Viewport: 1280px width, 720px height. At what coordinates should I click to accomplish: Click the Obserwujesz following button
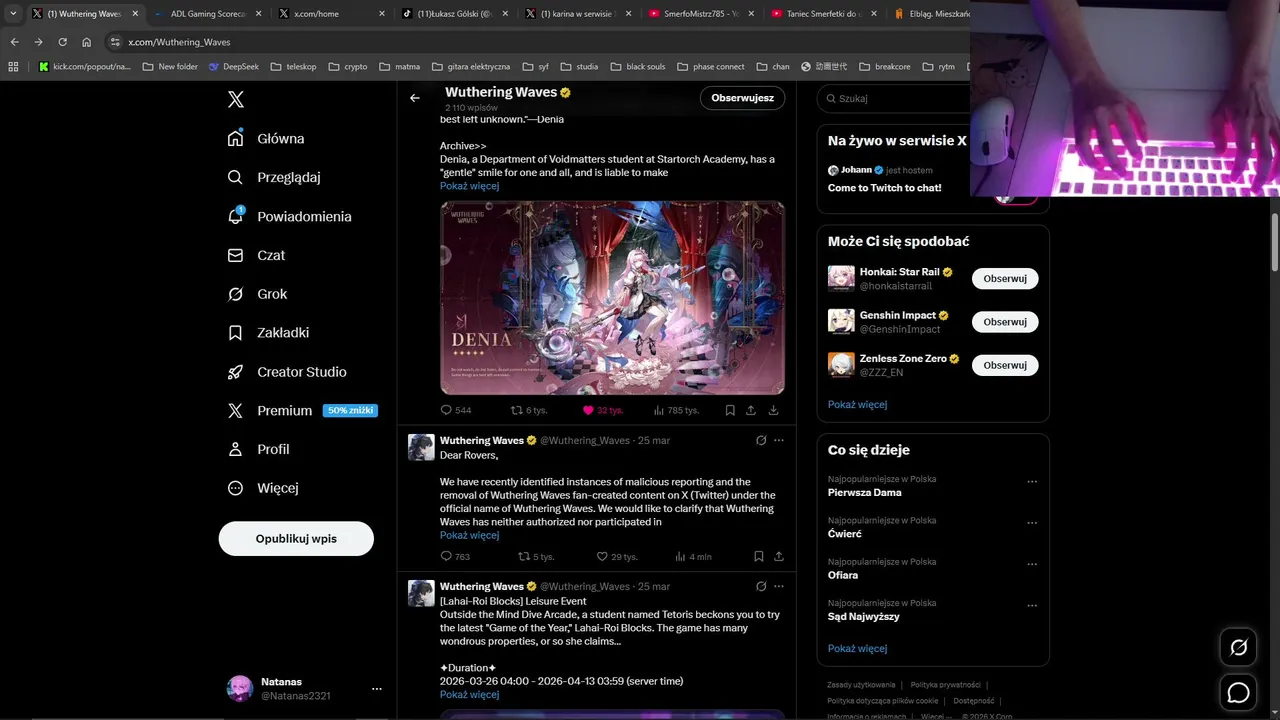[x=742, y=98]
